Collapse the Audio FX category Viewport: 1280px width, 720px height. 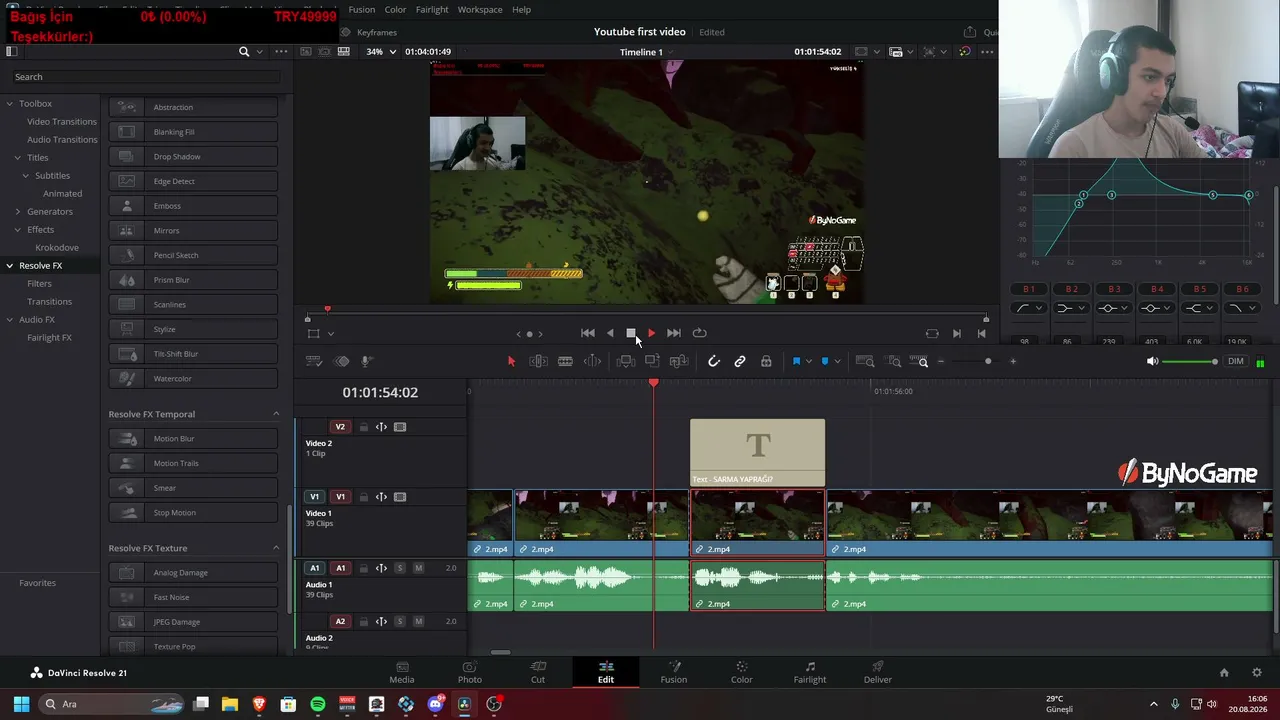10,320
